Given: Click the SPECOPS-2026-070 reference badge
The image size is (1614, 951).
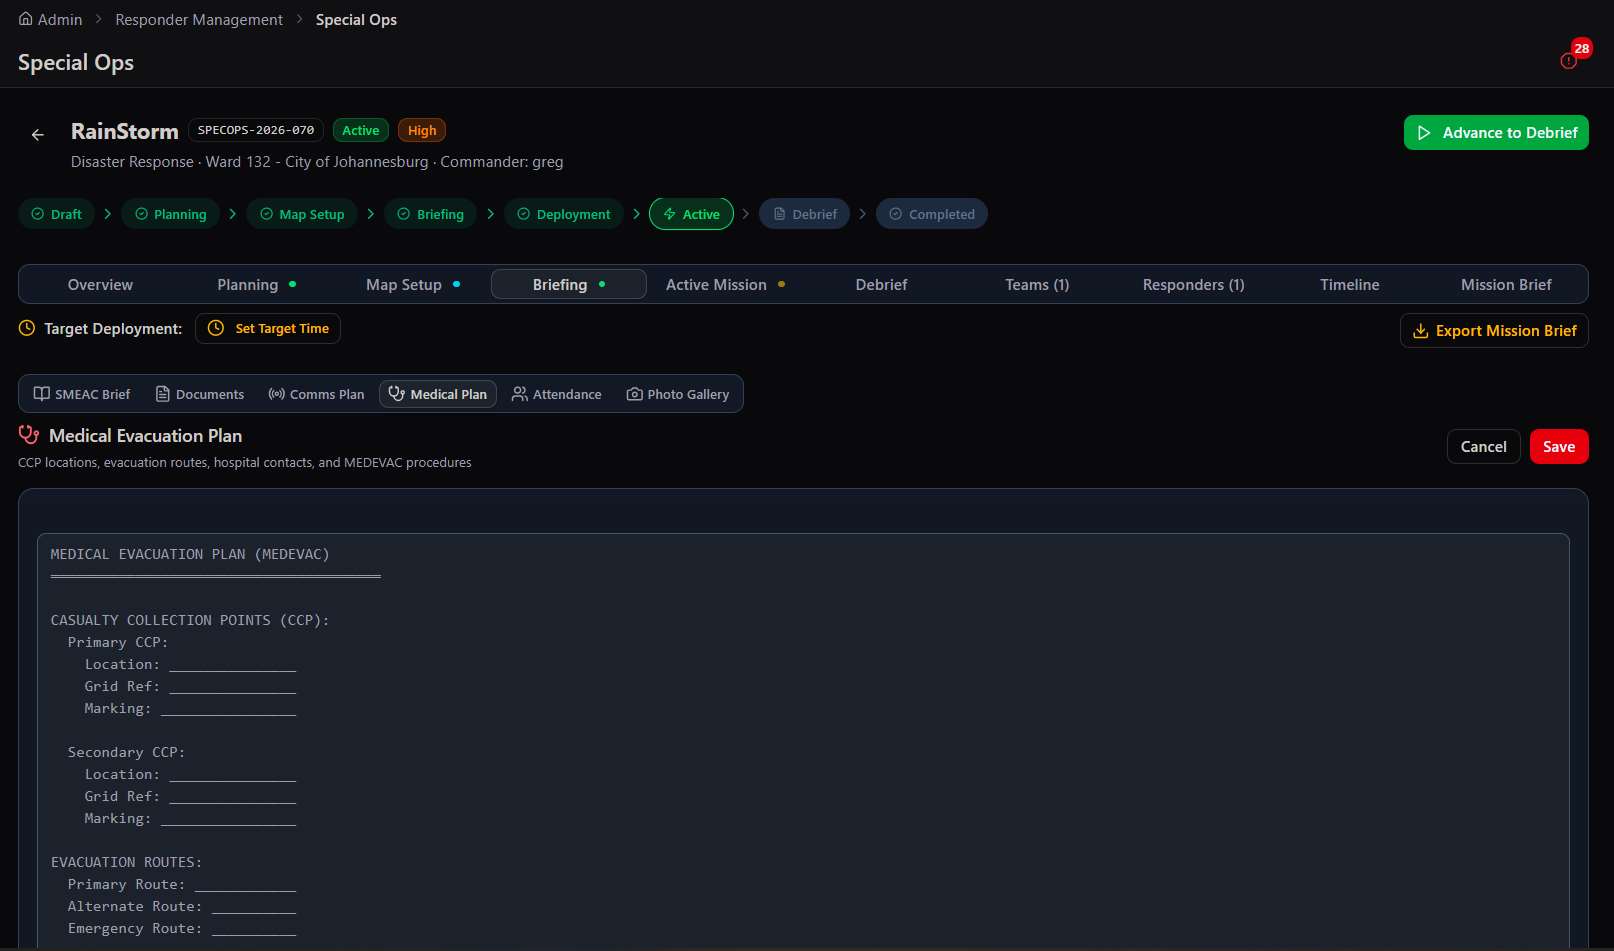Looking at the screenshot, I should coord(256,130).
